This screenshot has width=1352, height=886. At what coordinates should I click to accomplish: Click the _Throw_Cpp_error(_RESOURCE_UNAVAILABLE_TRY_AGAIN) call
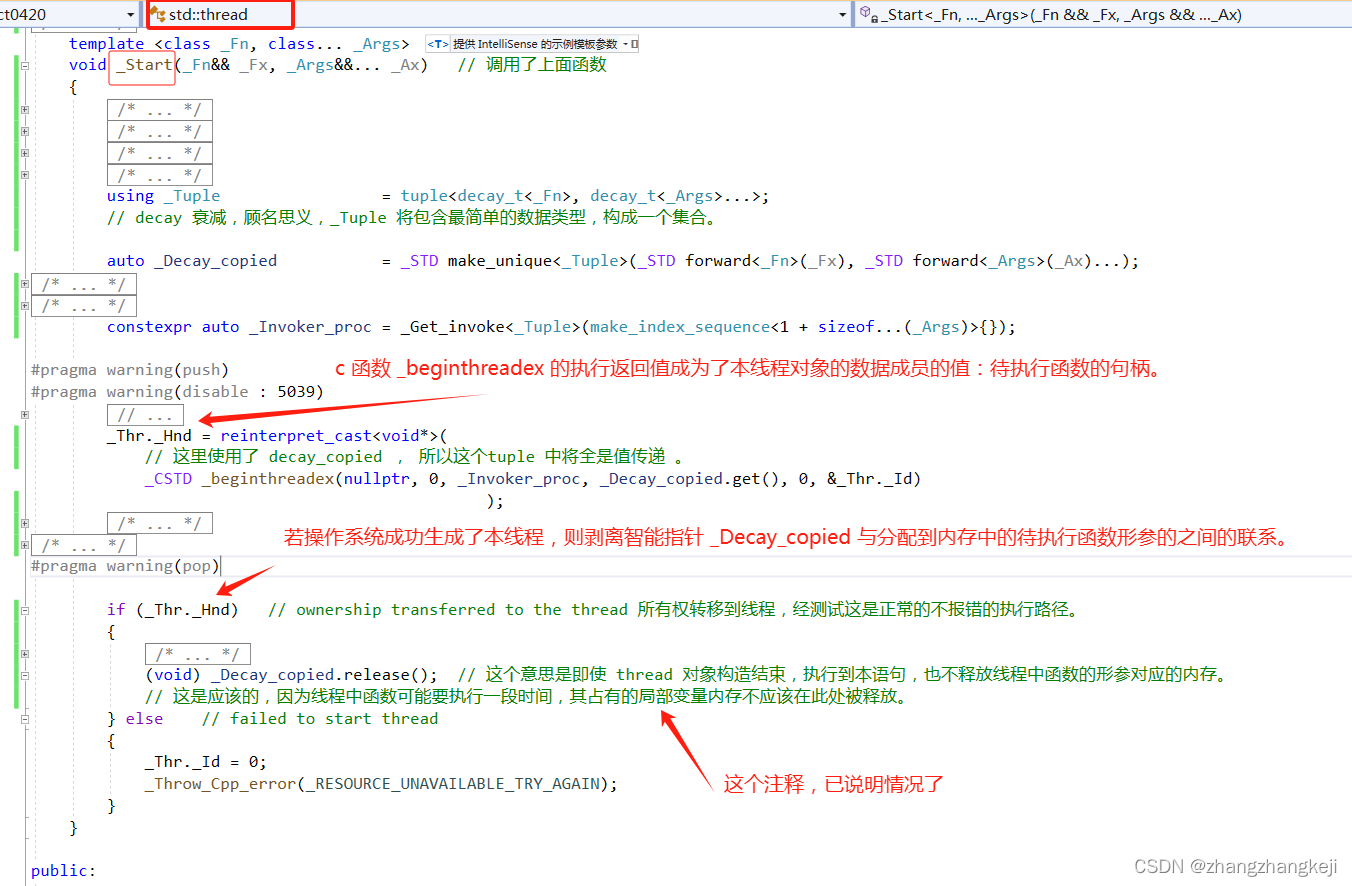coord(382,784)
